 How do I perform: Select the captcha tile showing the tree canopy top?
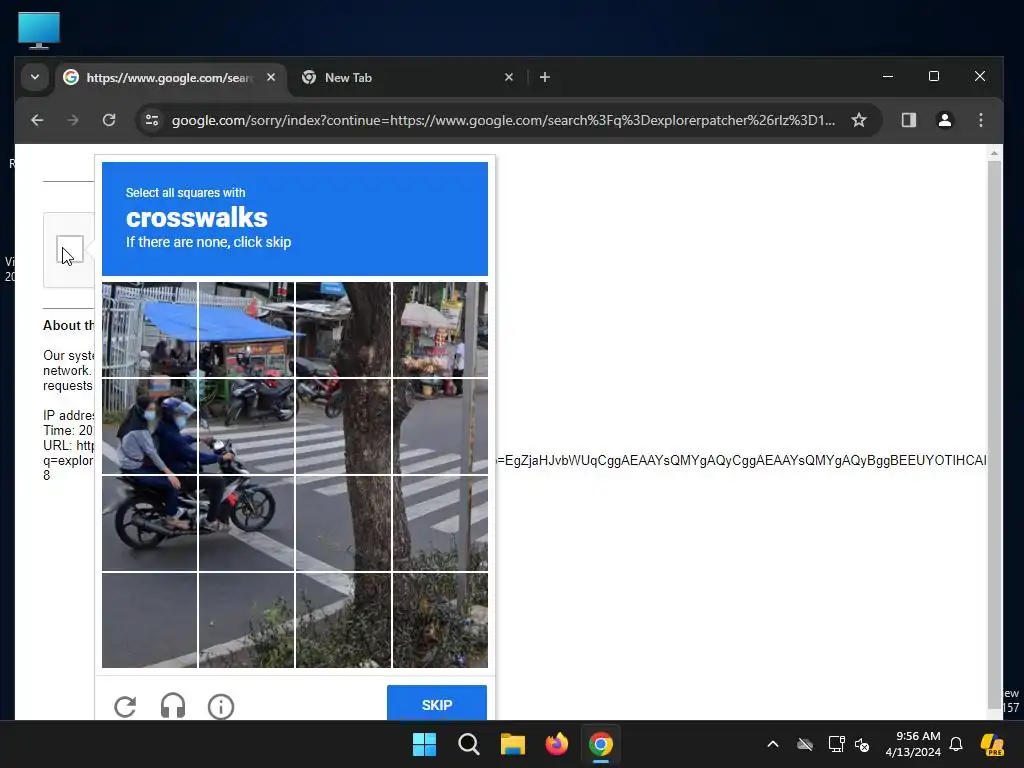(x=344, y=330)
